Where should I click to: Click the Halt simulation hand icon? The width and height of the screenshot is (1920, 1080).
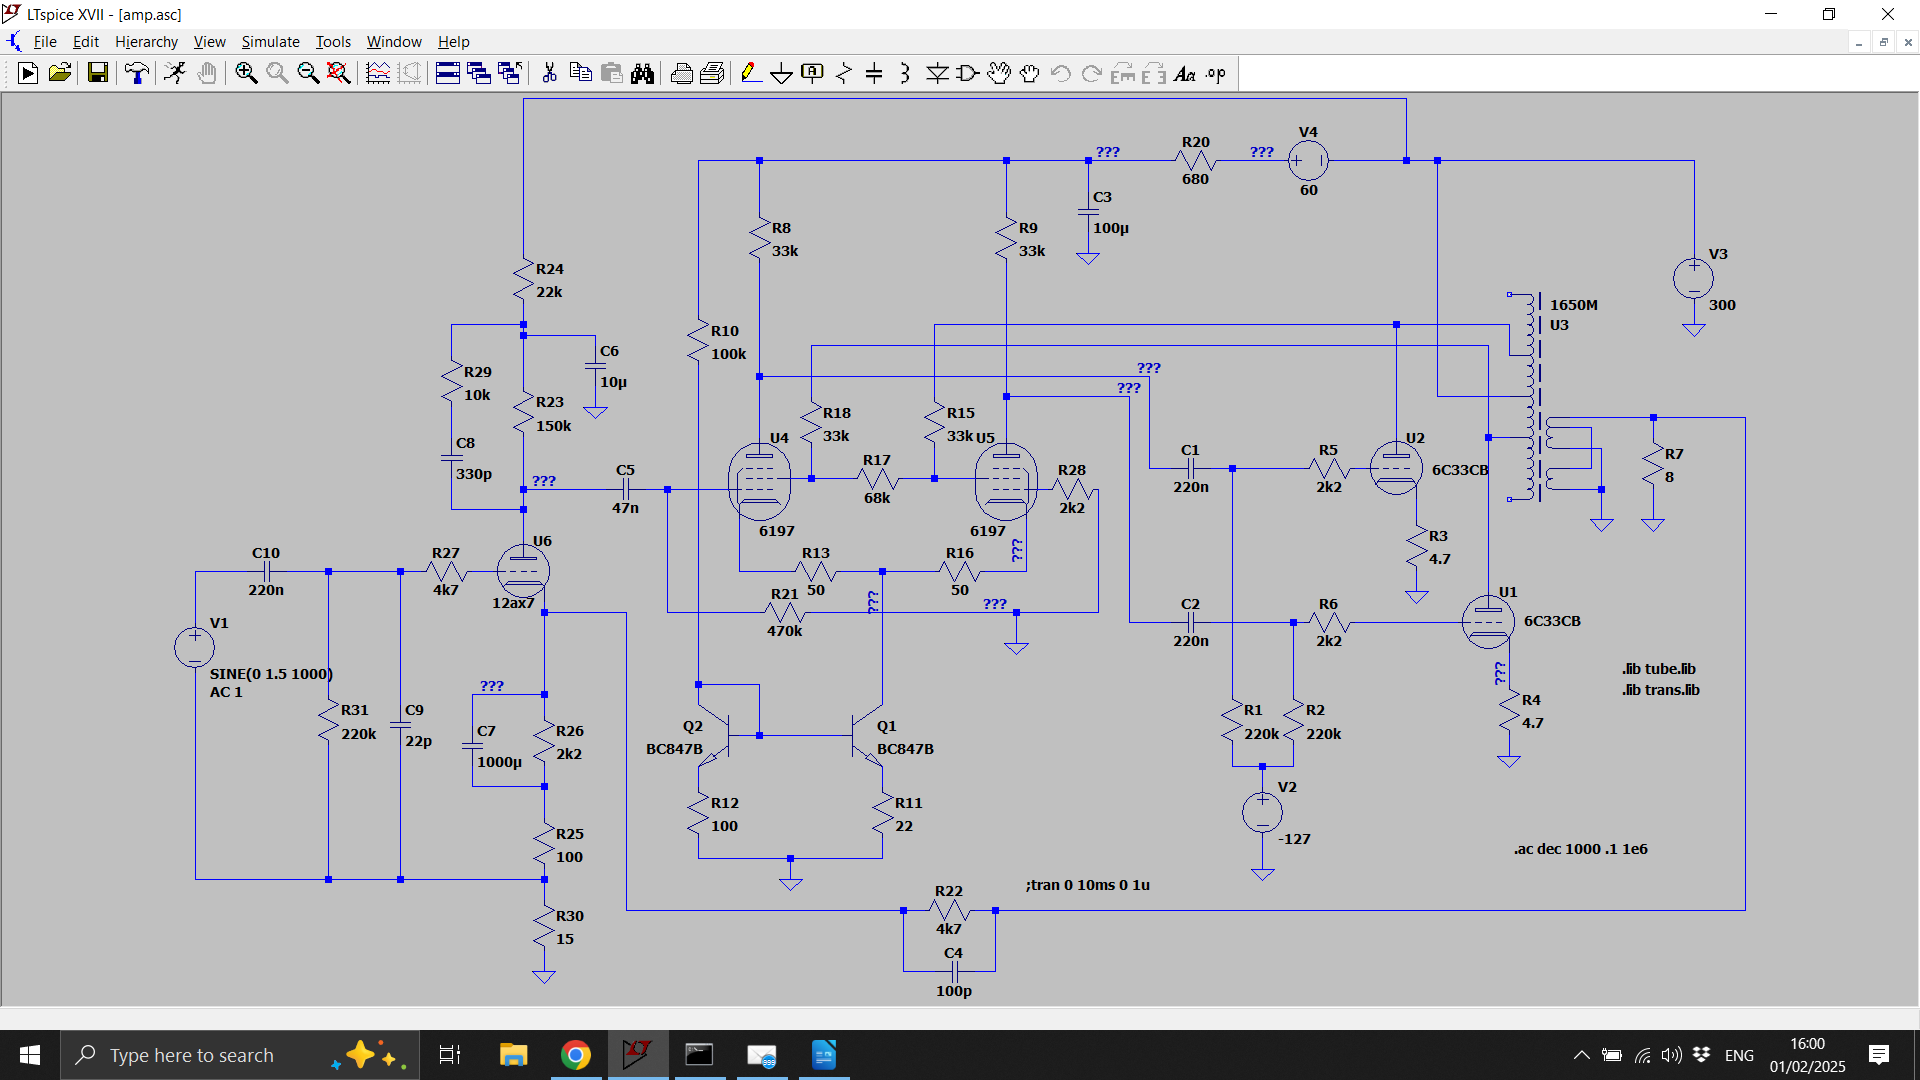pyautogui.click(x=207, y=73)
